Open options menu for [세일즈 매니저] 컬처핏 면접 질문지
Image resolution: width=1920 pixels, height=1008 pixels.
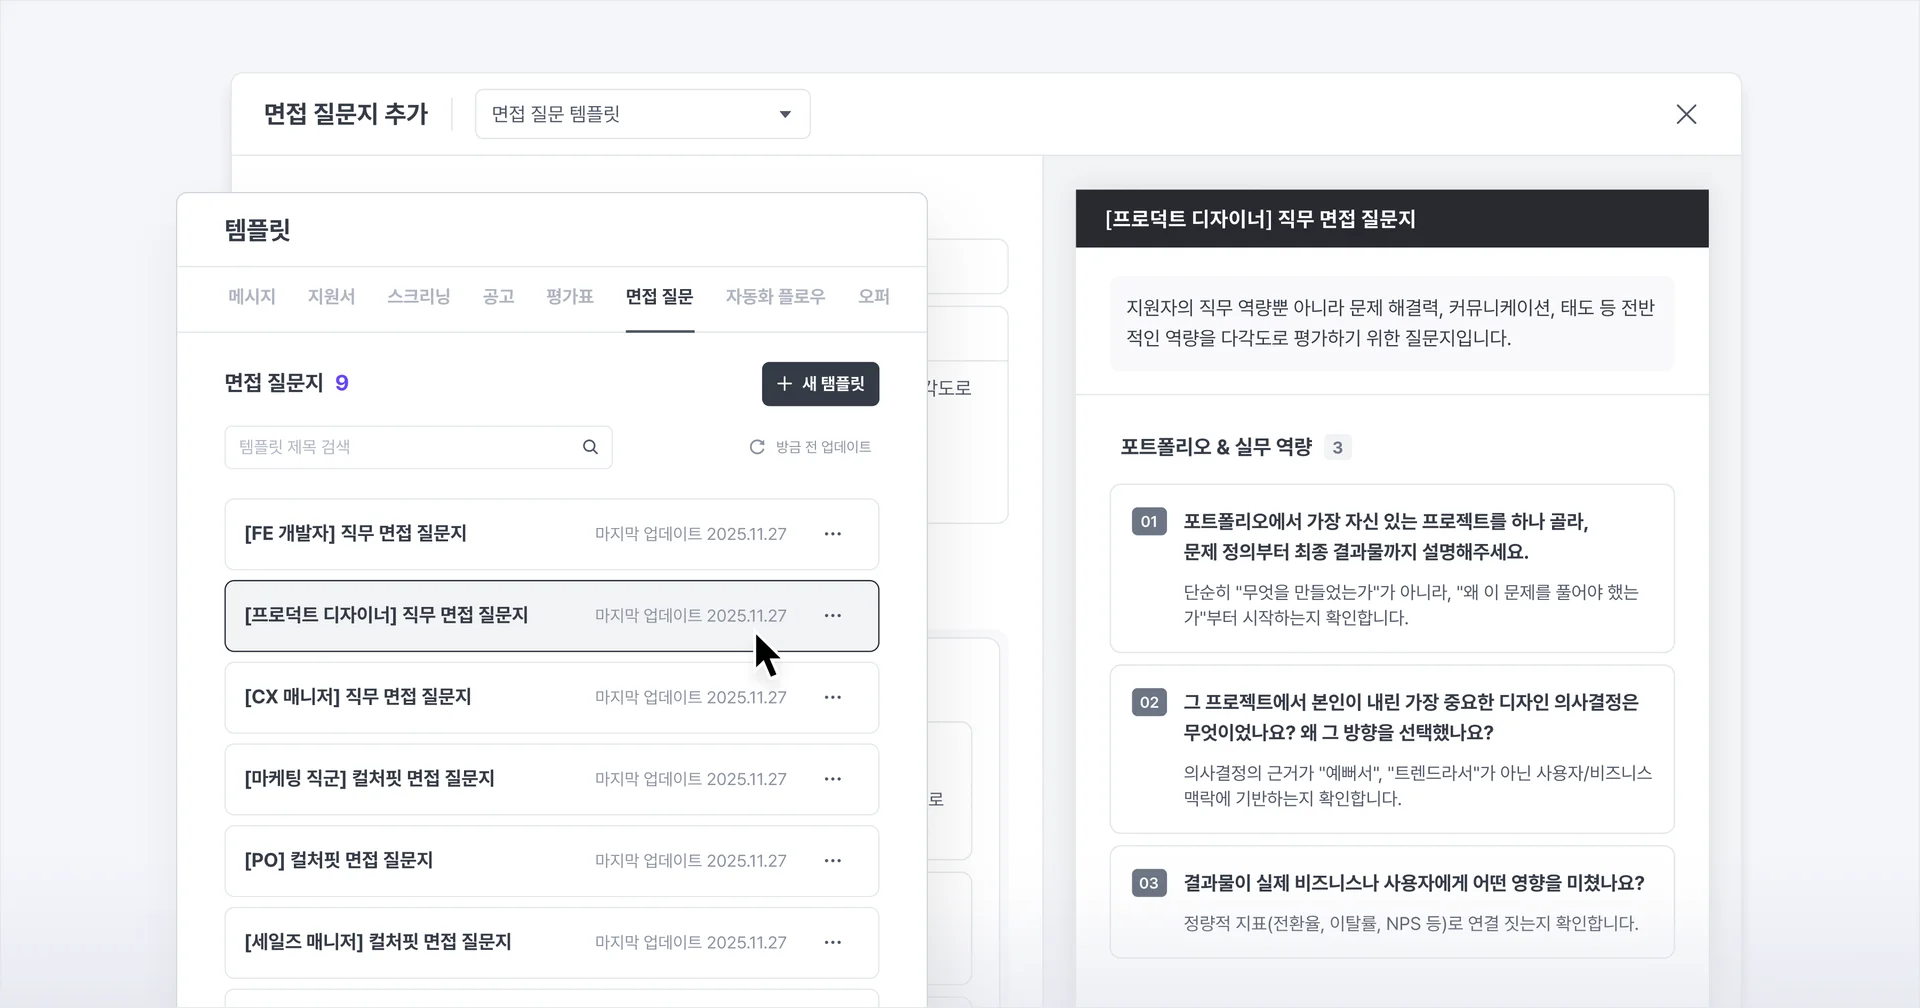(x=834, y=942)
